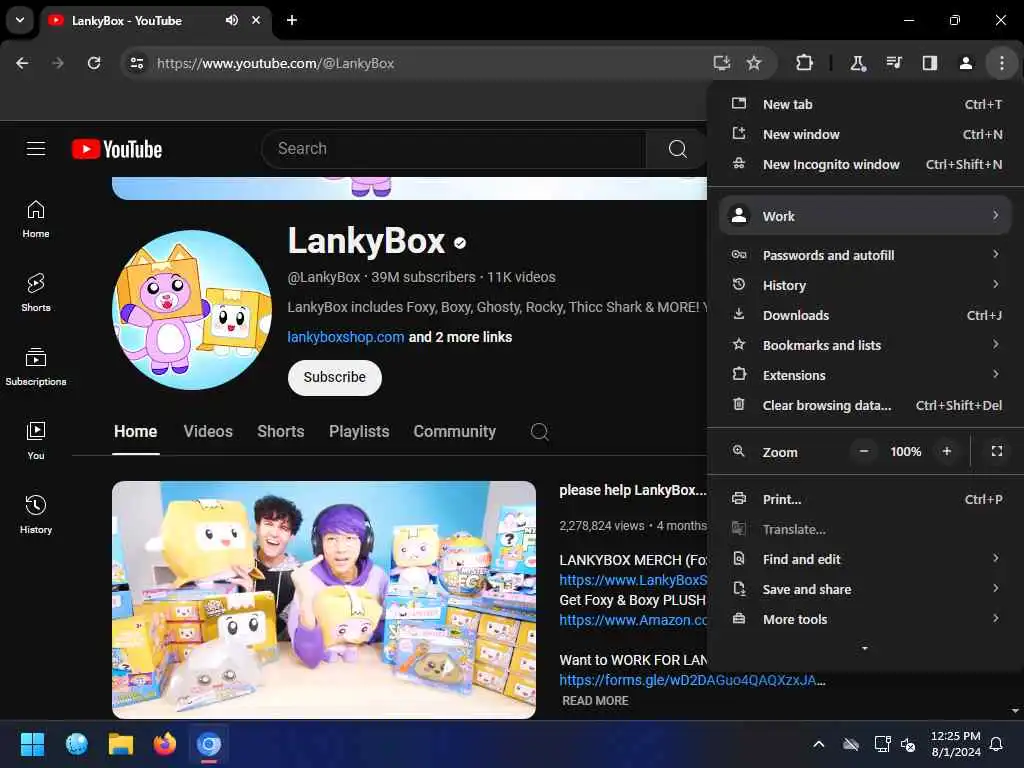1024x768 pixels.
Task: Open the tab search dropdown arrow
Action: pos(20,20)
